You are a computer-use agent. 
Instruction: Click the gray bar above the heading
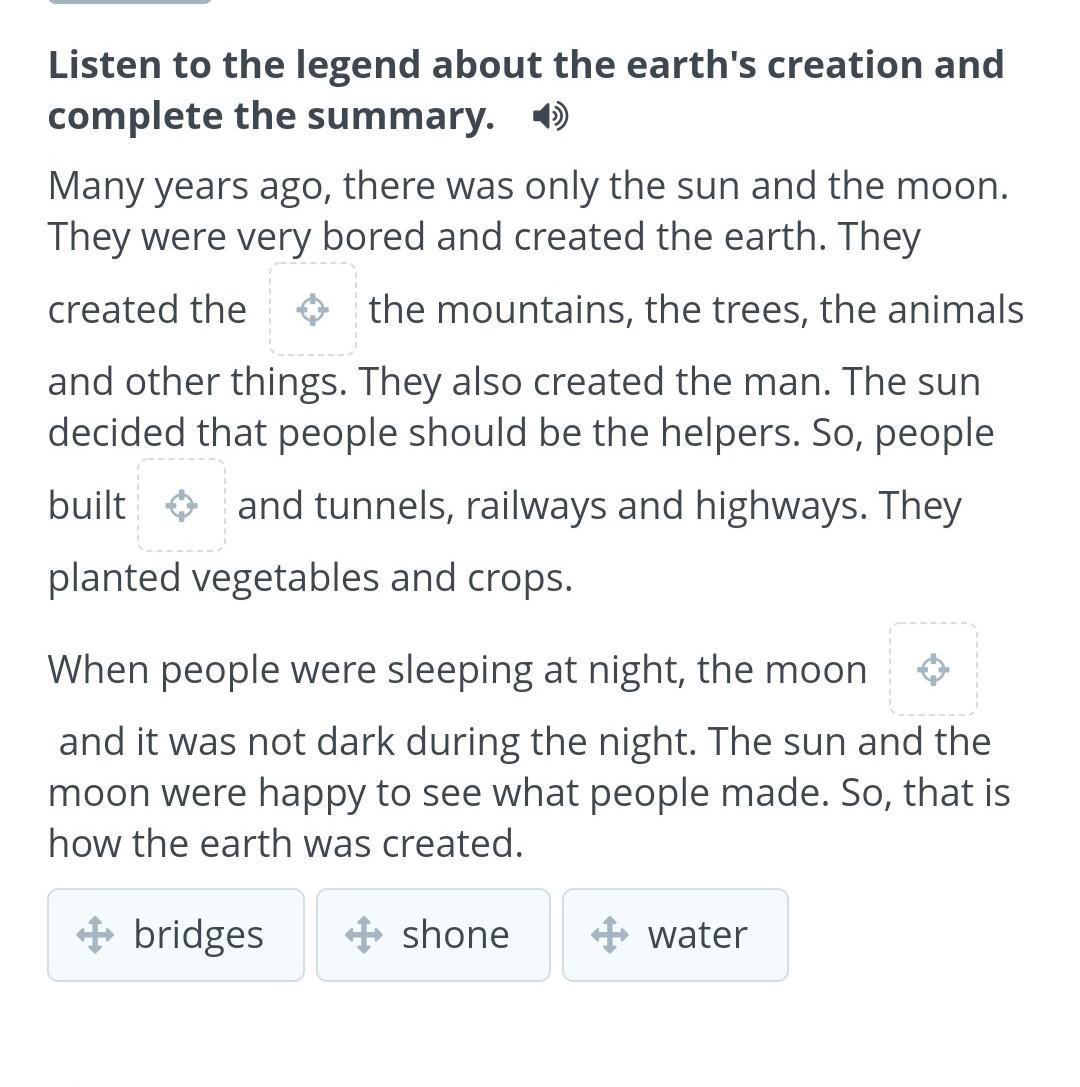(130, 1)
